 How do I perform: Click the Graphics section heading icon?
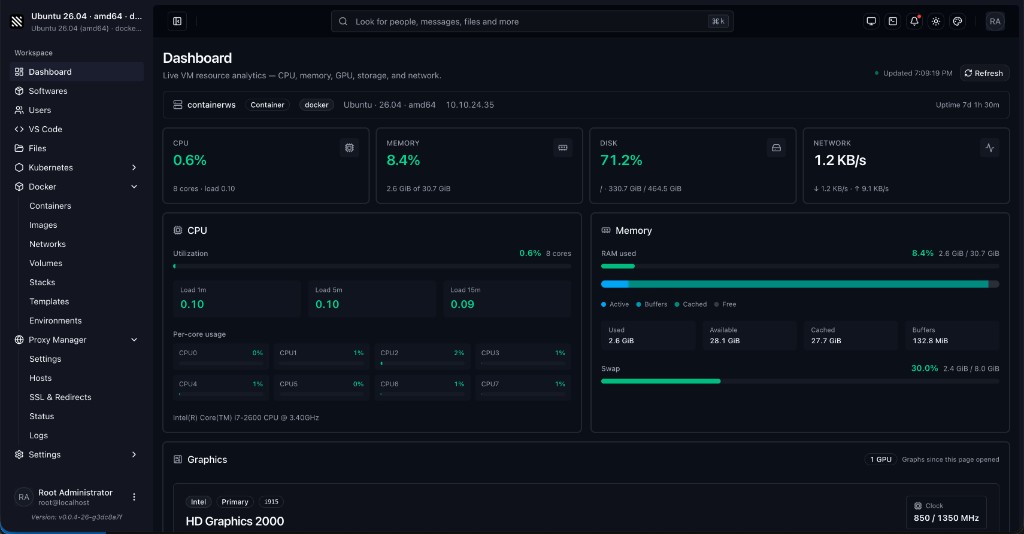[178, 460]
